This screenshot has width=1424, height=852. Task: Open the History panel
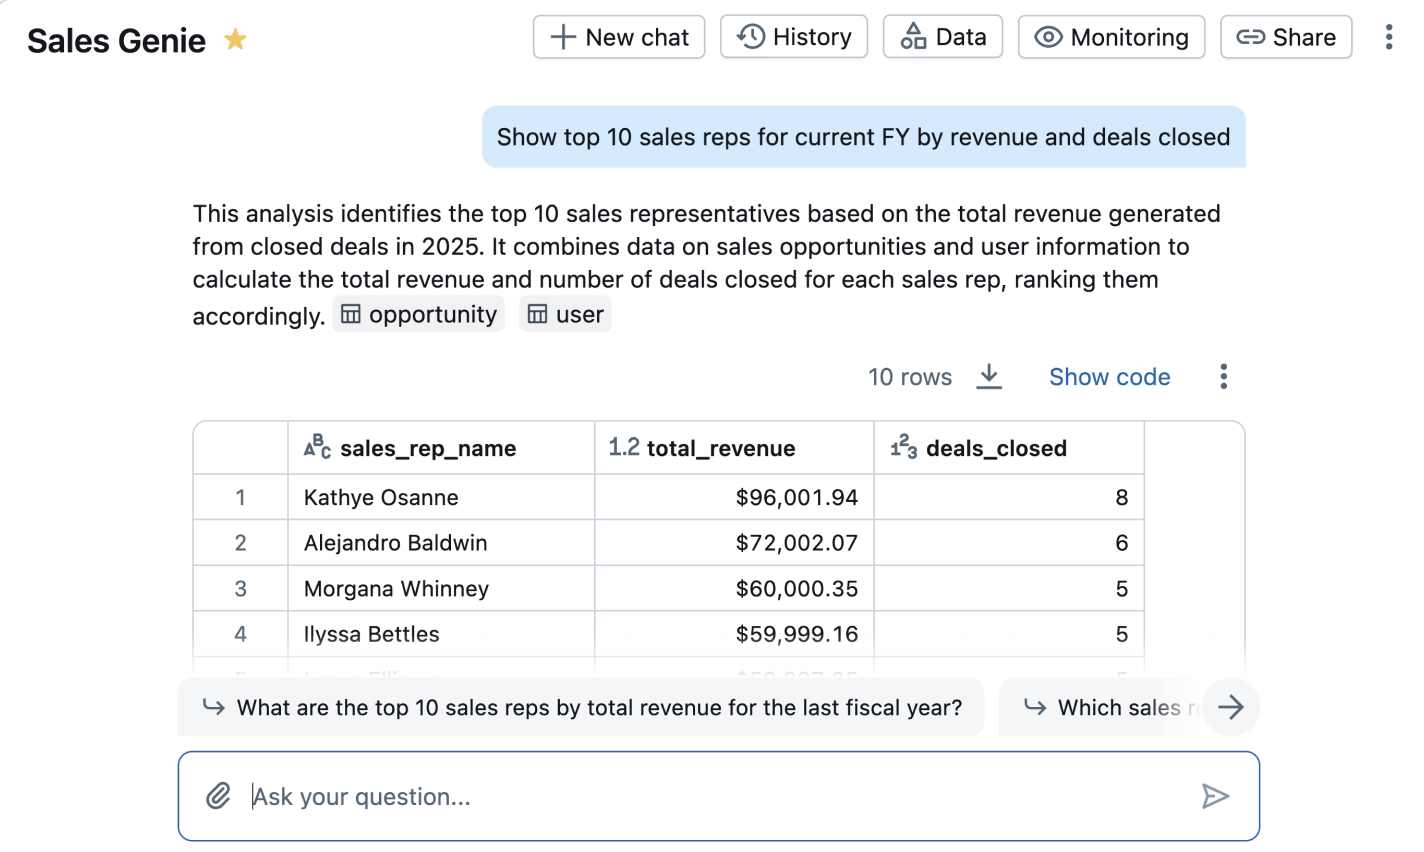click(794, 37)
